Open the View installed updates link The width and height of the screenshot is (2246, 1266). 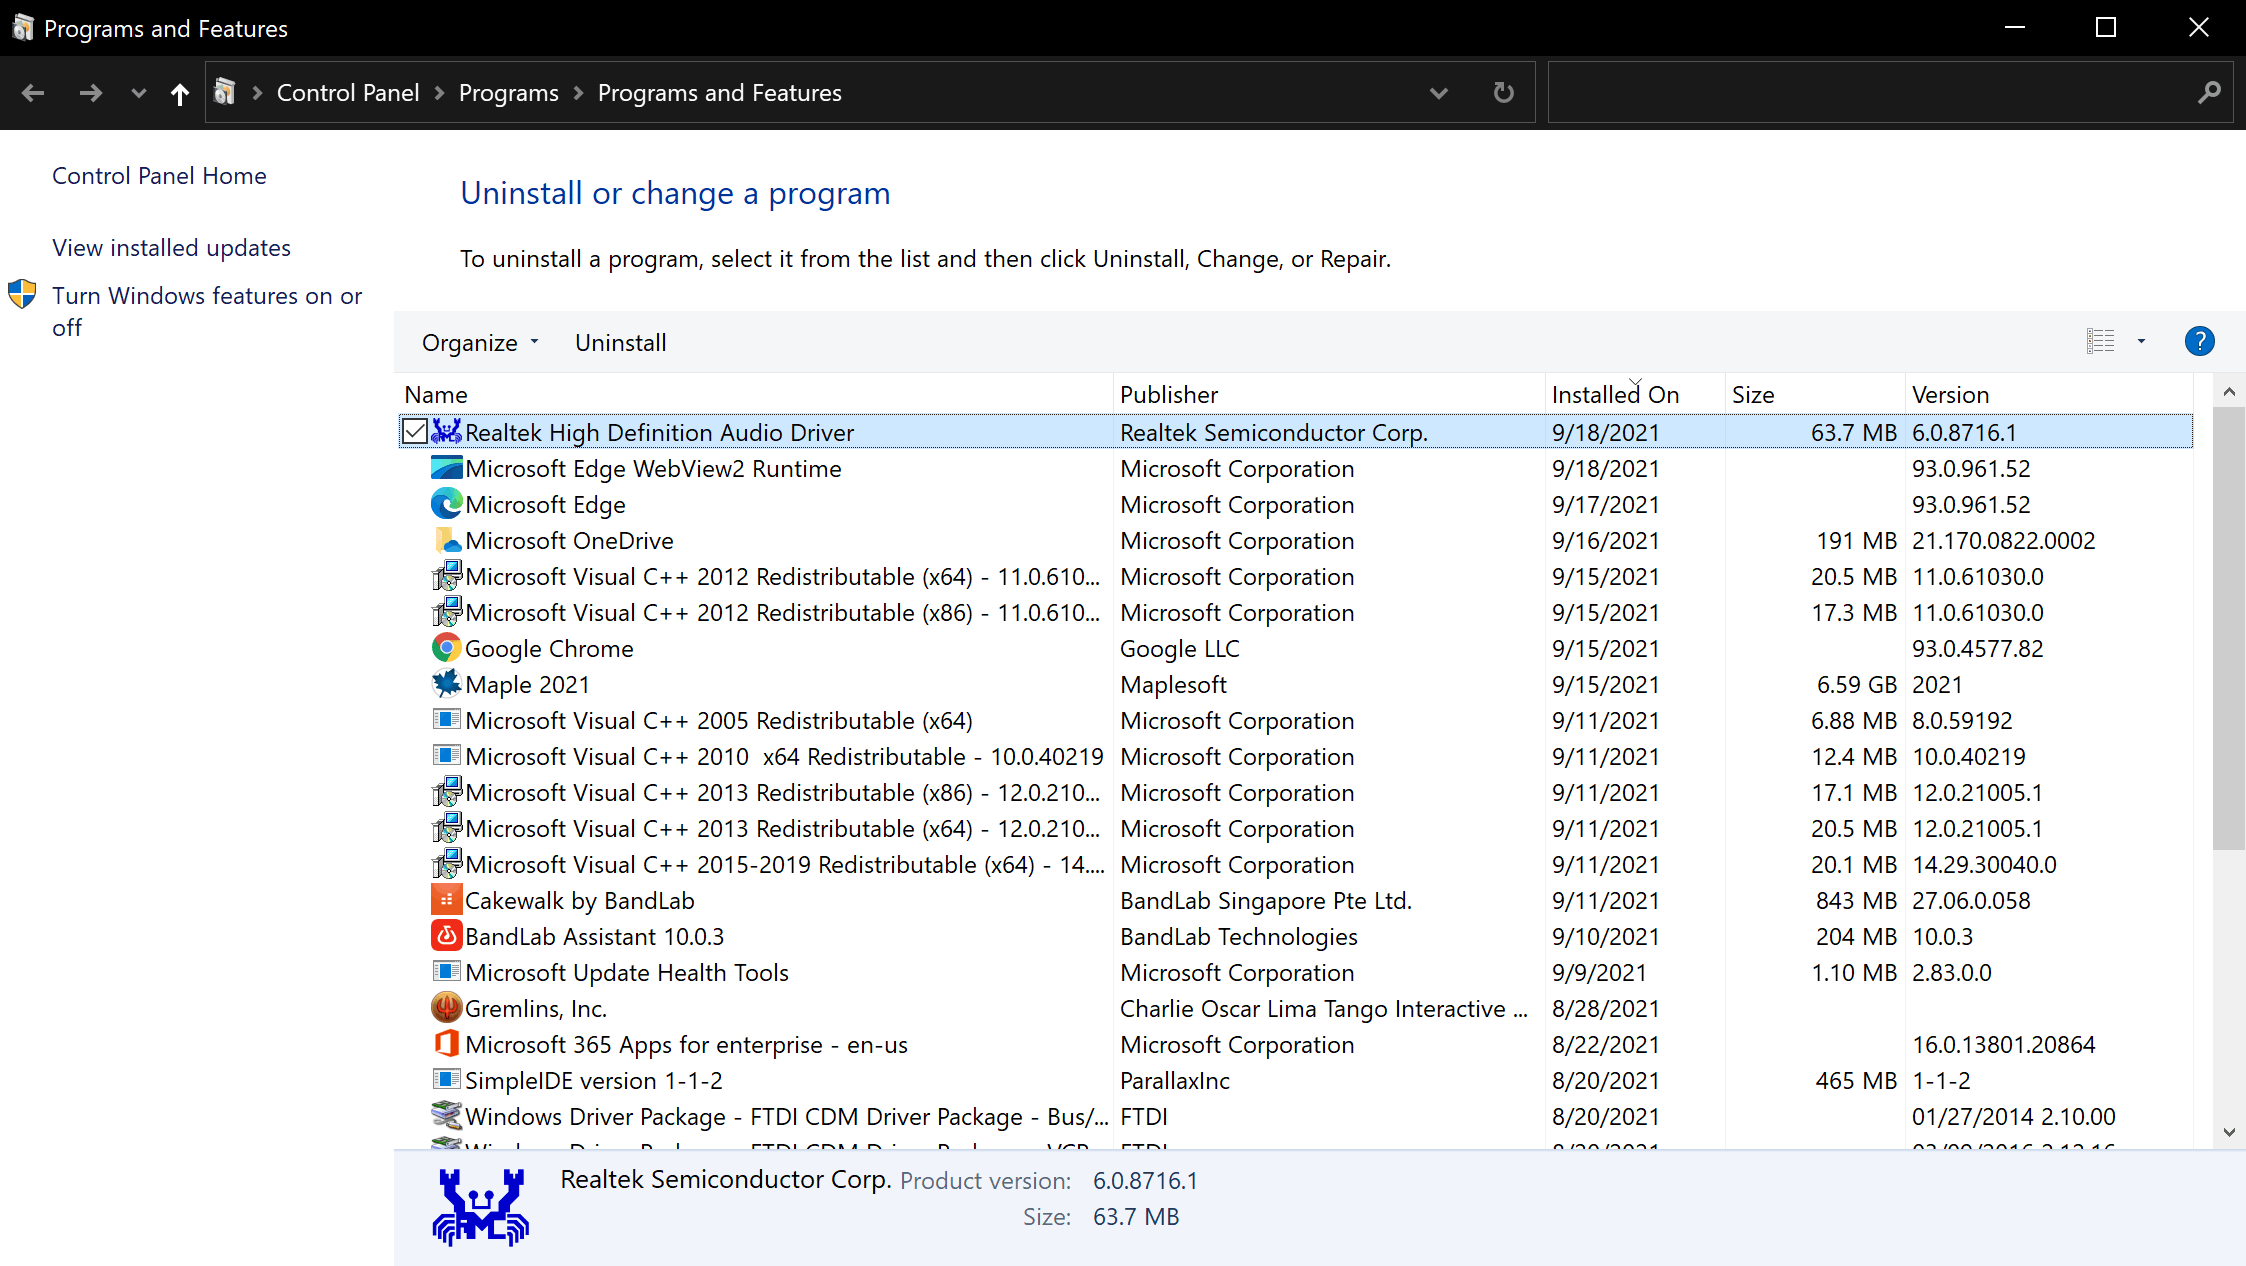171,248
